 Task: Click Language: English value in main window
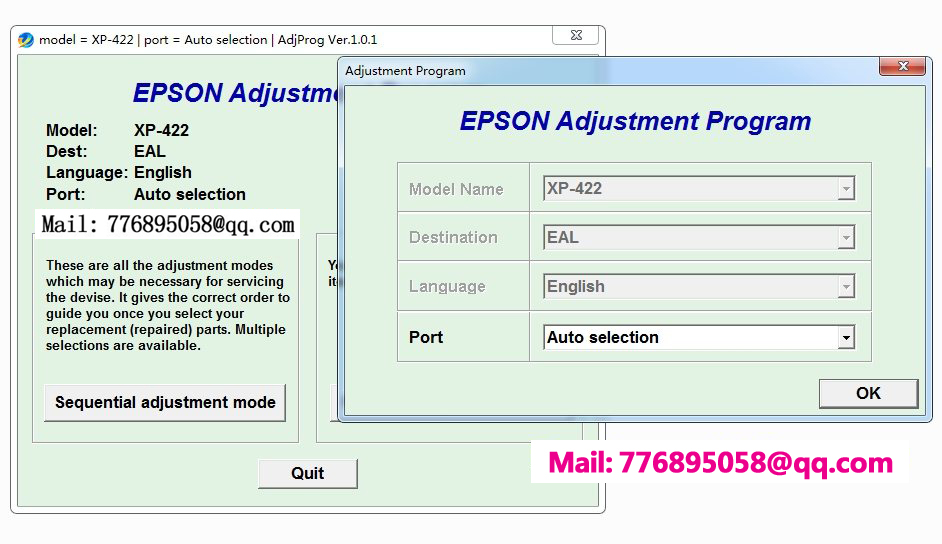tap(163, 172)
